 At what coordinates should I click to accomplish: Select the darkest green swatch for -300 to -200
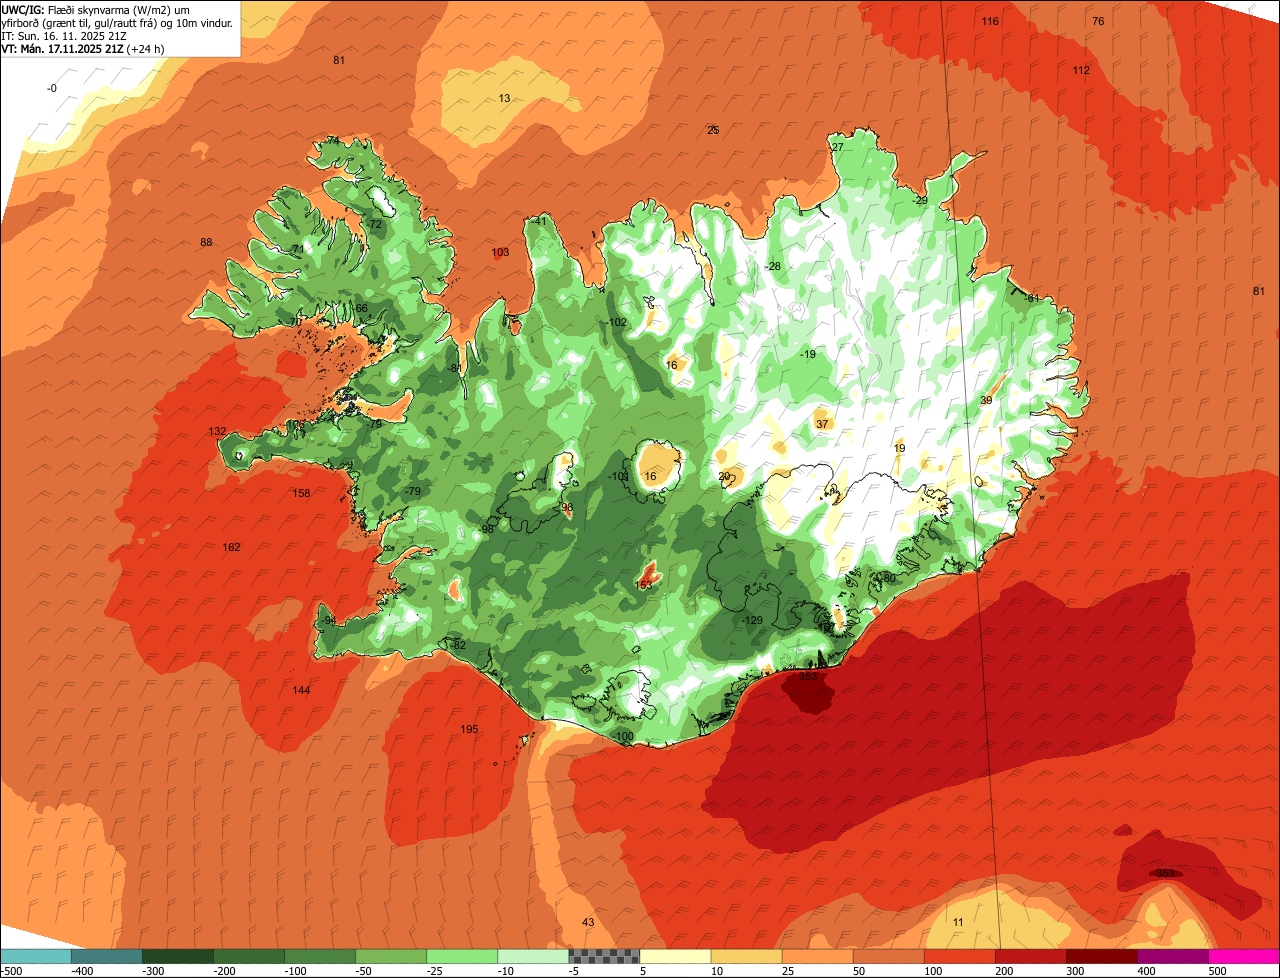tap(177, 956)
